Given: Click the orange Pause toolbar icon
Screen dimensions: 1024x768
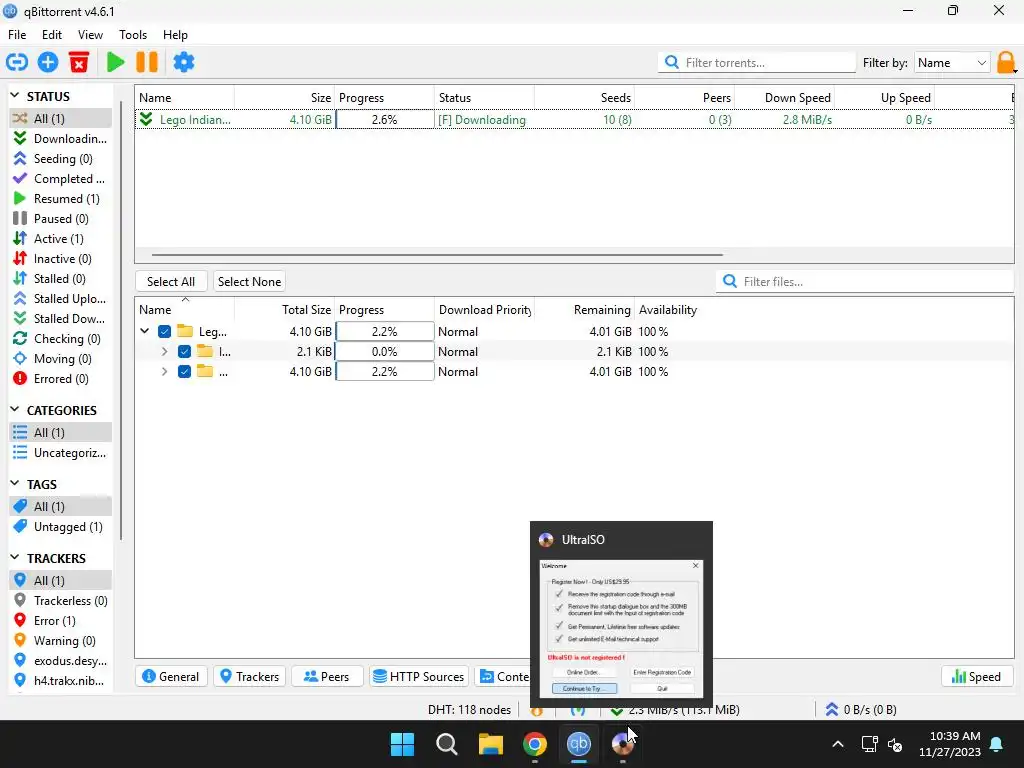Looking at the screenshot, I should coord(147,62).
